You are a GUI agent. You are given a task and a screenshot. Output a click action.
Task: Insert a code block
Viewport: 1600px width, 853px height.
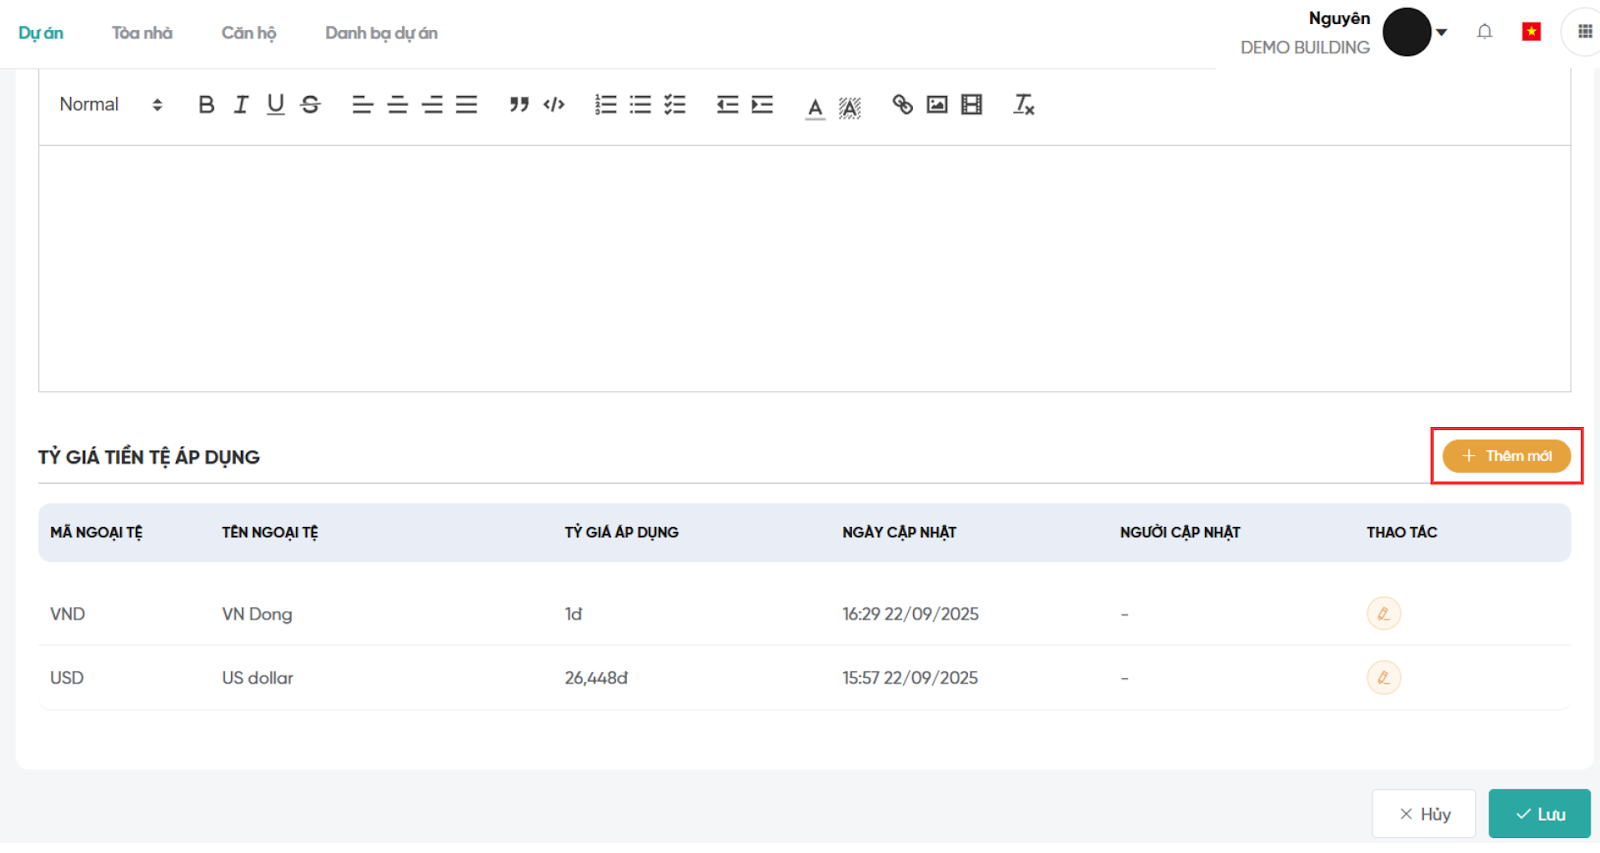(554, 105)
